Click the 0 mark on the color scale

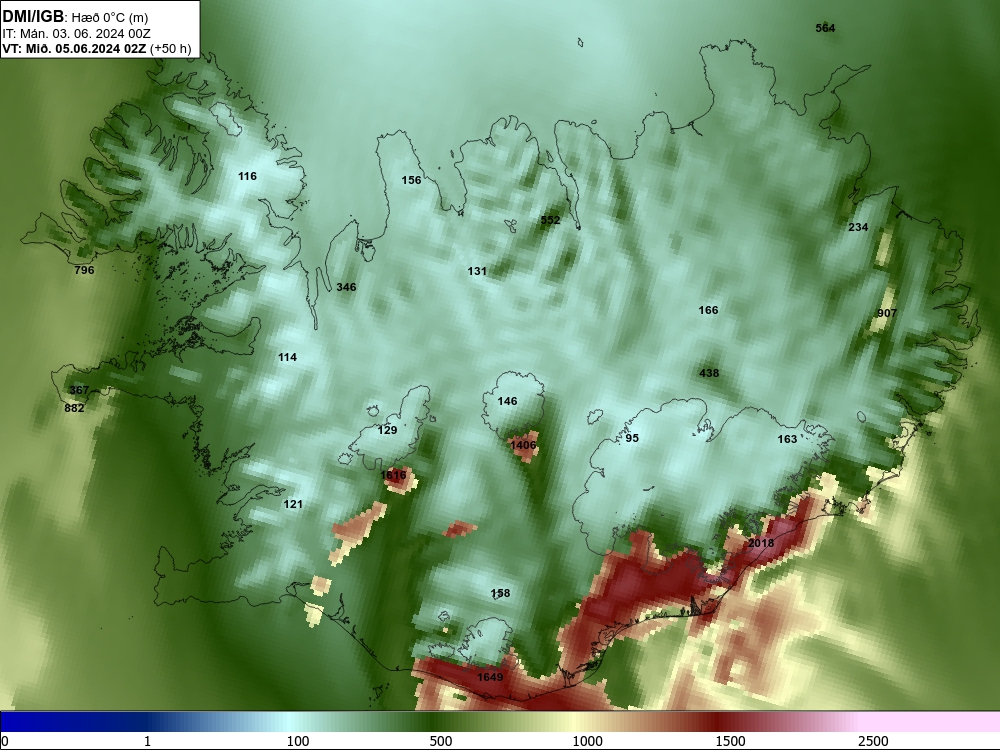(5, 741)
